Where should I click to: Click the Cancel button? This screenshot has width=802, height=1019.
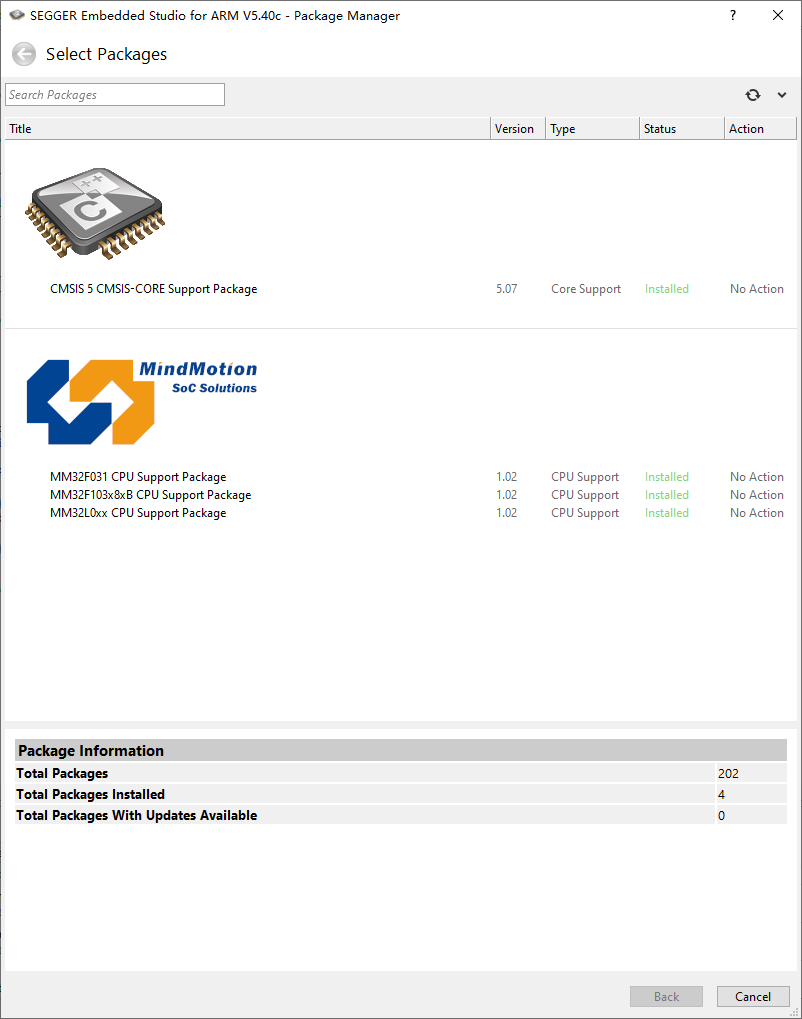pos(753,996)
